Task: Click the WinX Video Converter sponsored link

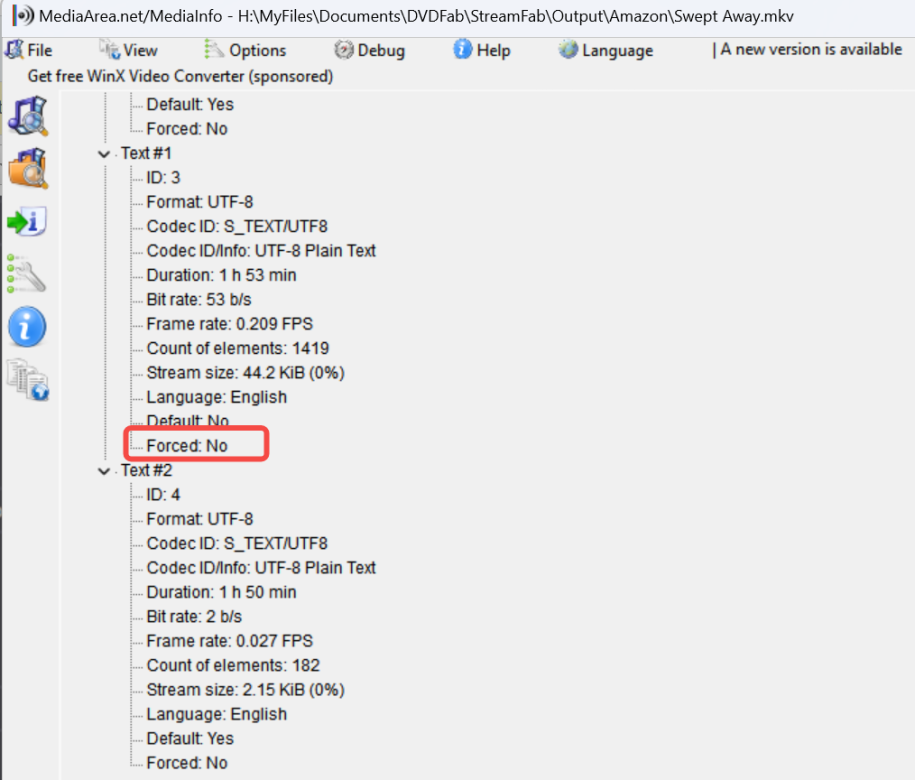Action: pyautogui.click(x=180, y=76)
